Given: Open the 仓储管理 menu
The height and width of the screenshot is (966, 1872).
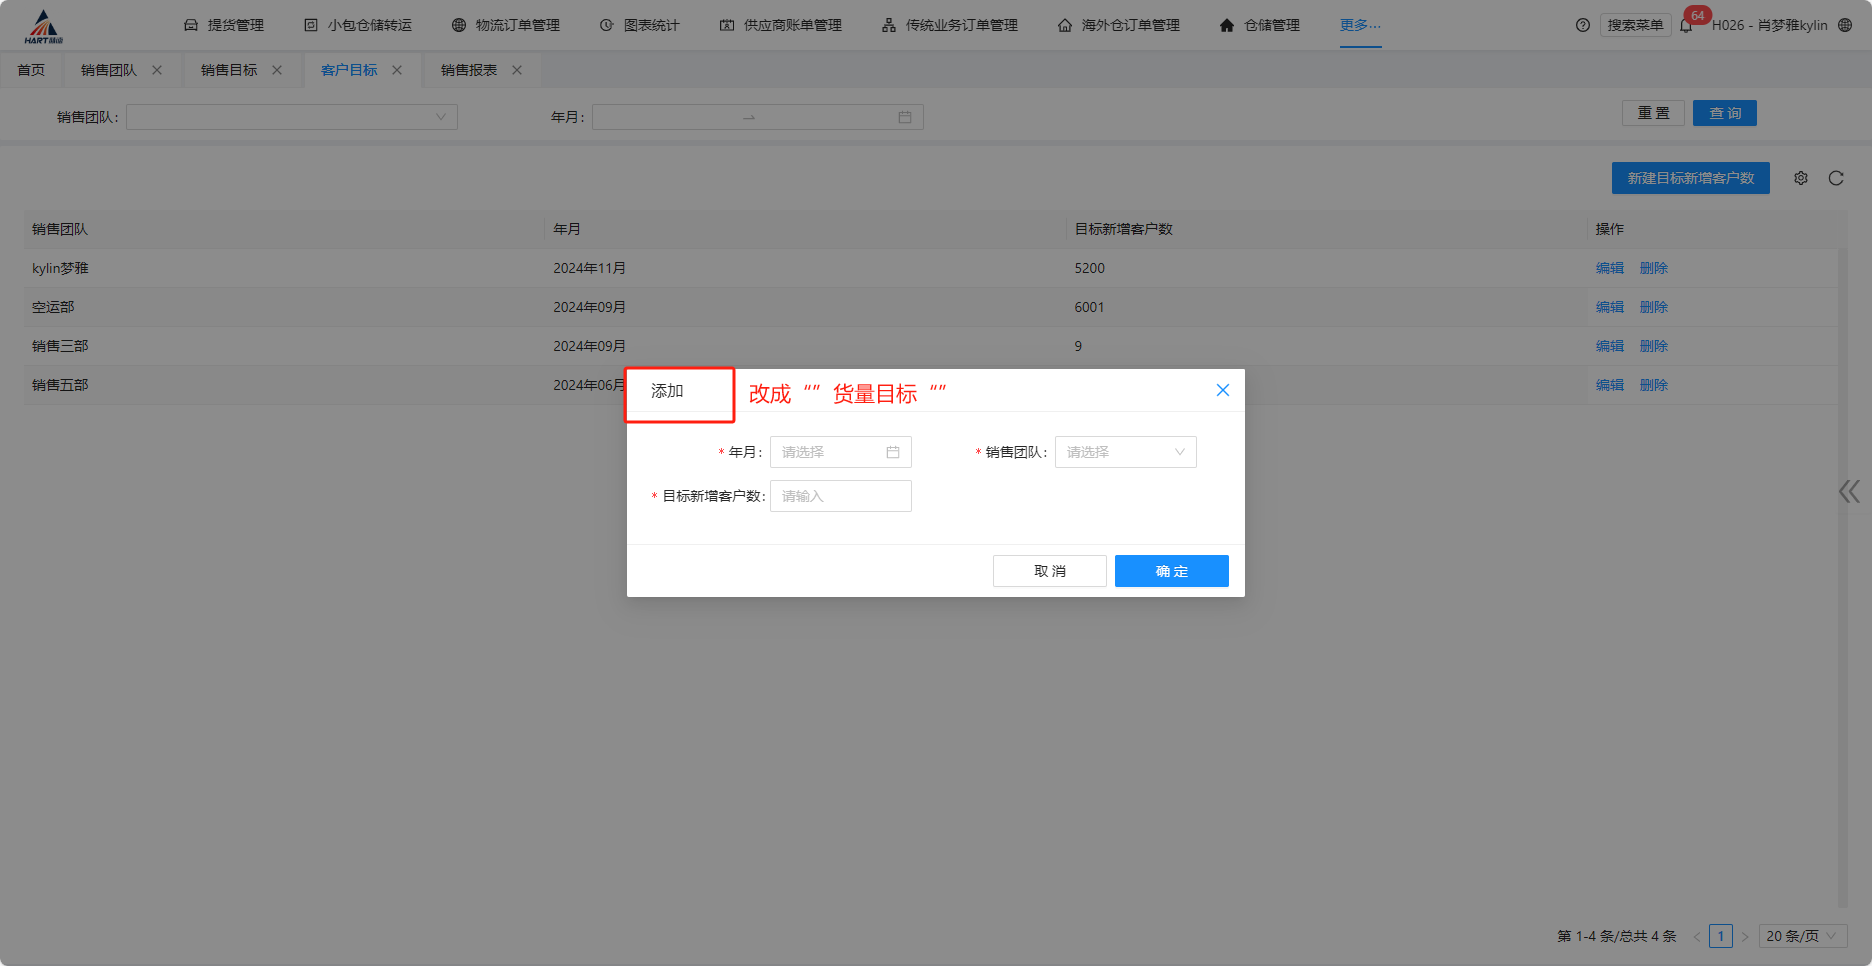Looking at the screenshot, I should [1260, 25].
